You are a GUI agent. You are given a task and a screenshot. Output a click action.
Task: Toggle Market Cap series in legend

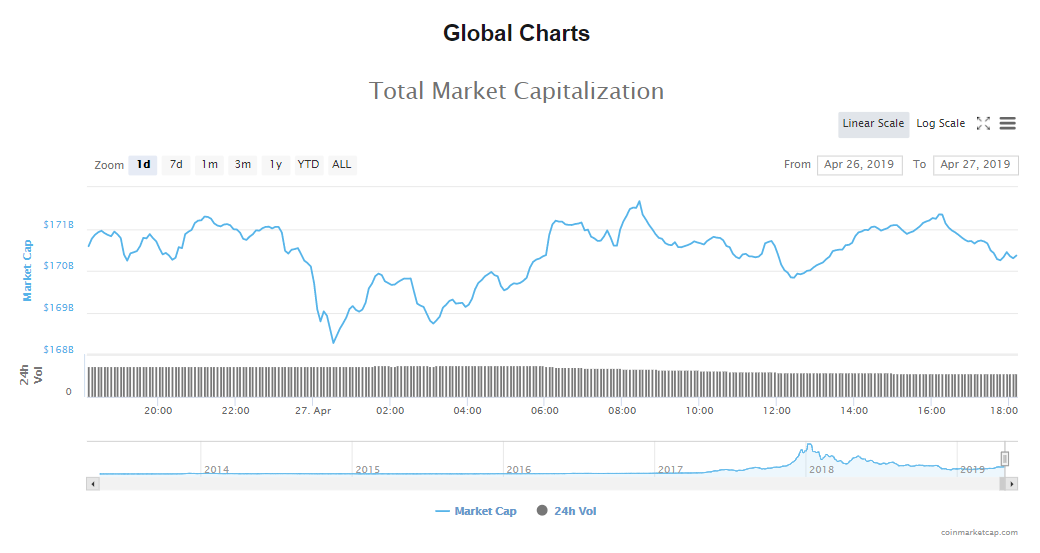476,511
